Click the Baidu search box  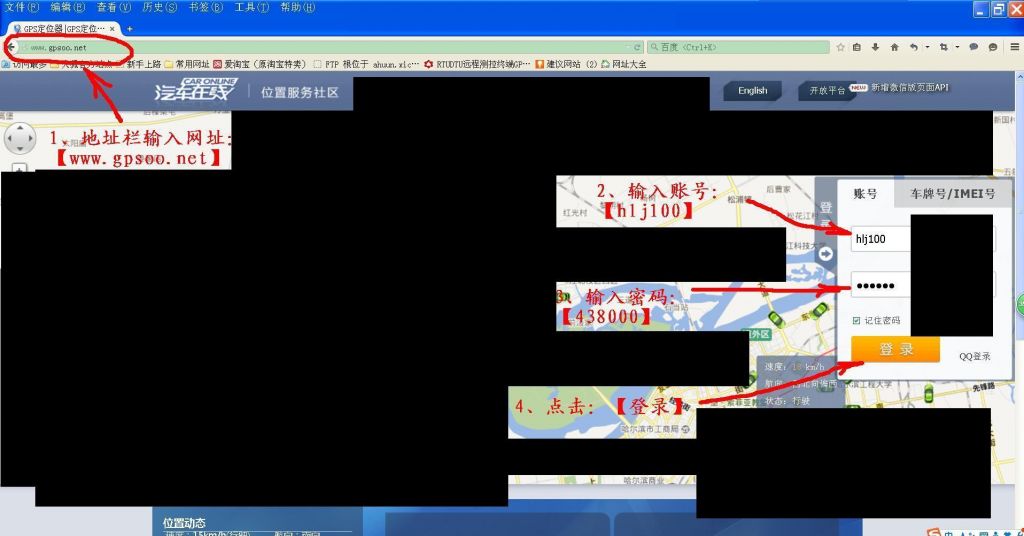pos(740,47)
